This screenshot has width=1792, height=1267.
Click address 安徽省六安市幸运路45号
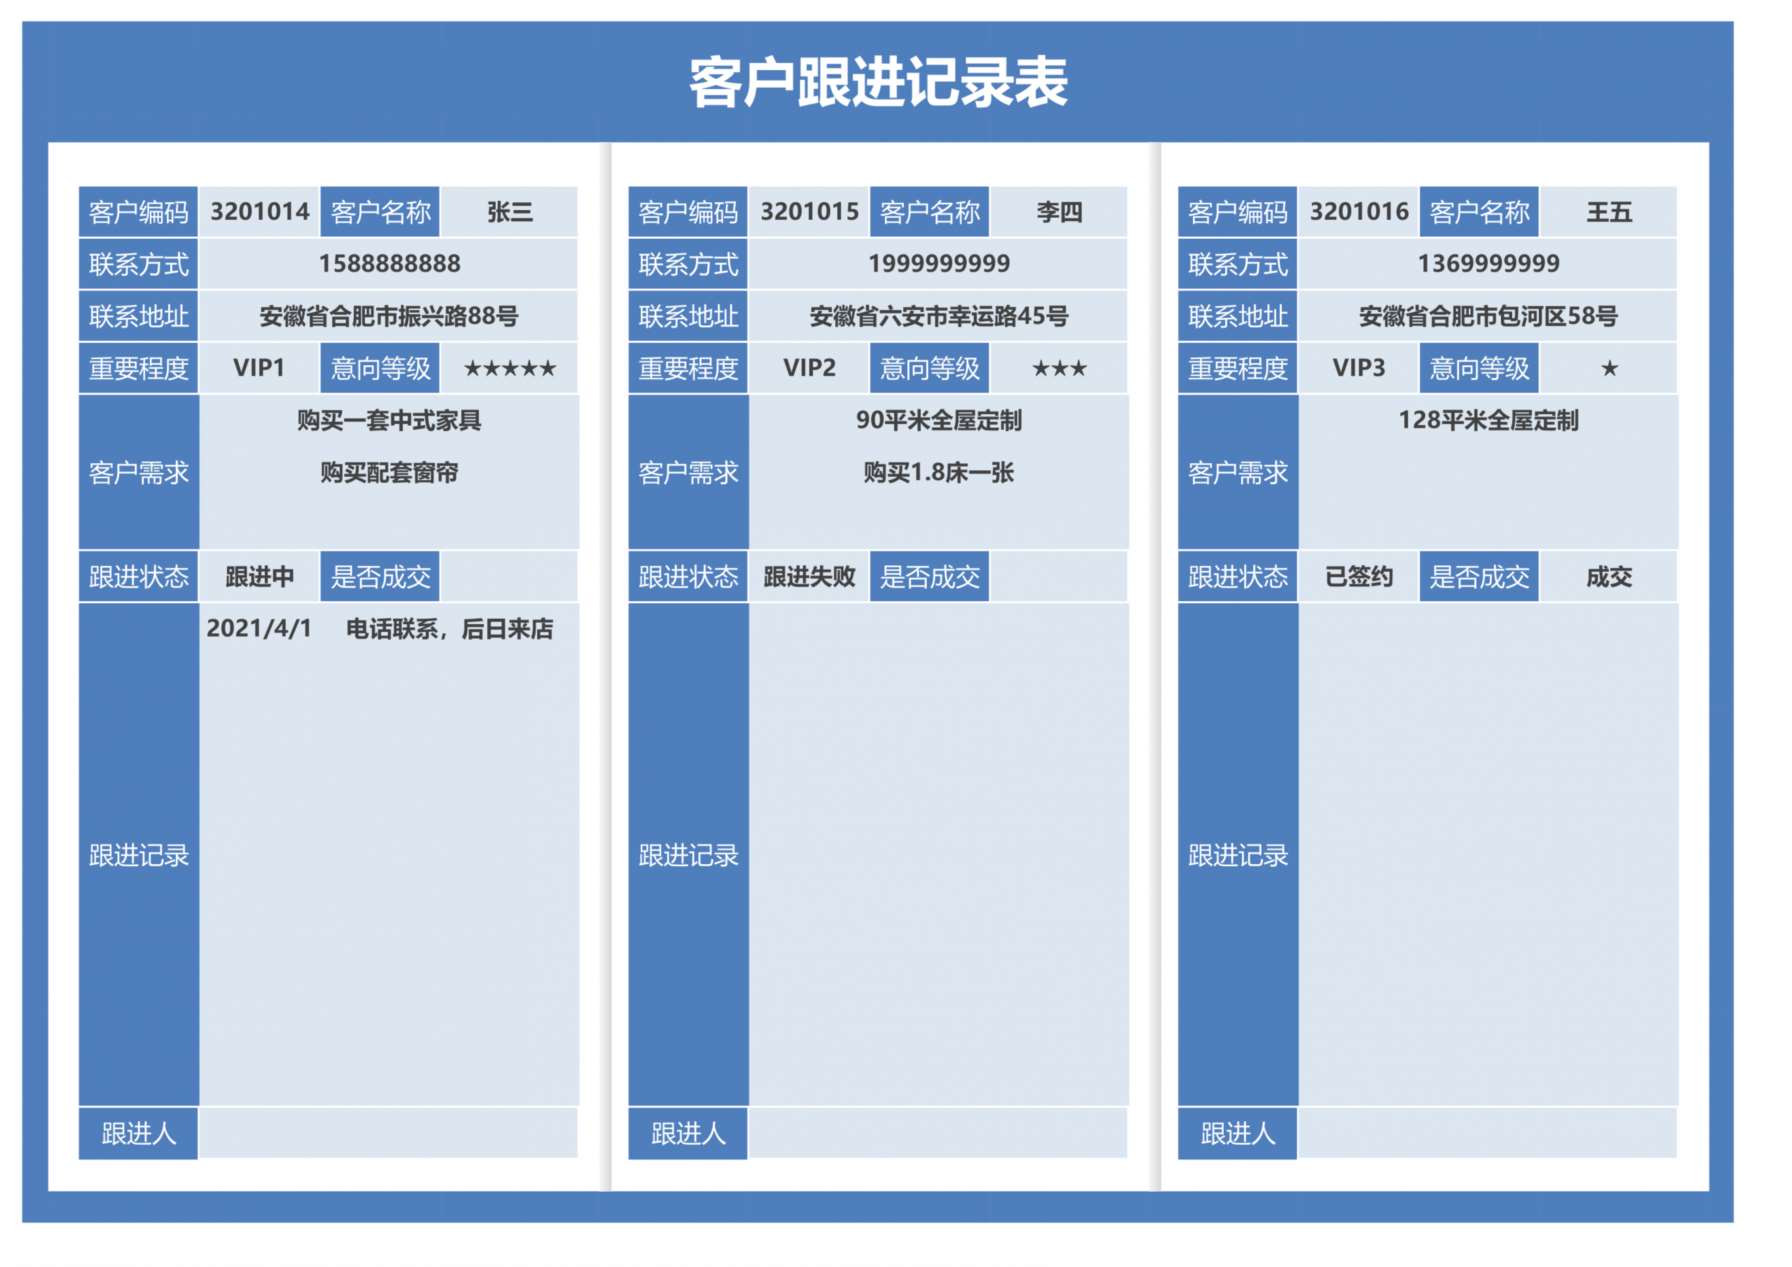click(x=939, y=316)
